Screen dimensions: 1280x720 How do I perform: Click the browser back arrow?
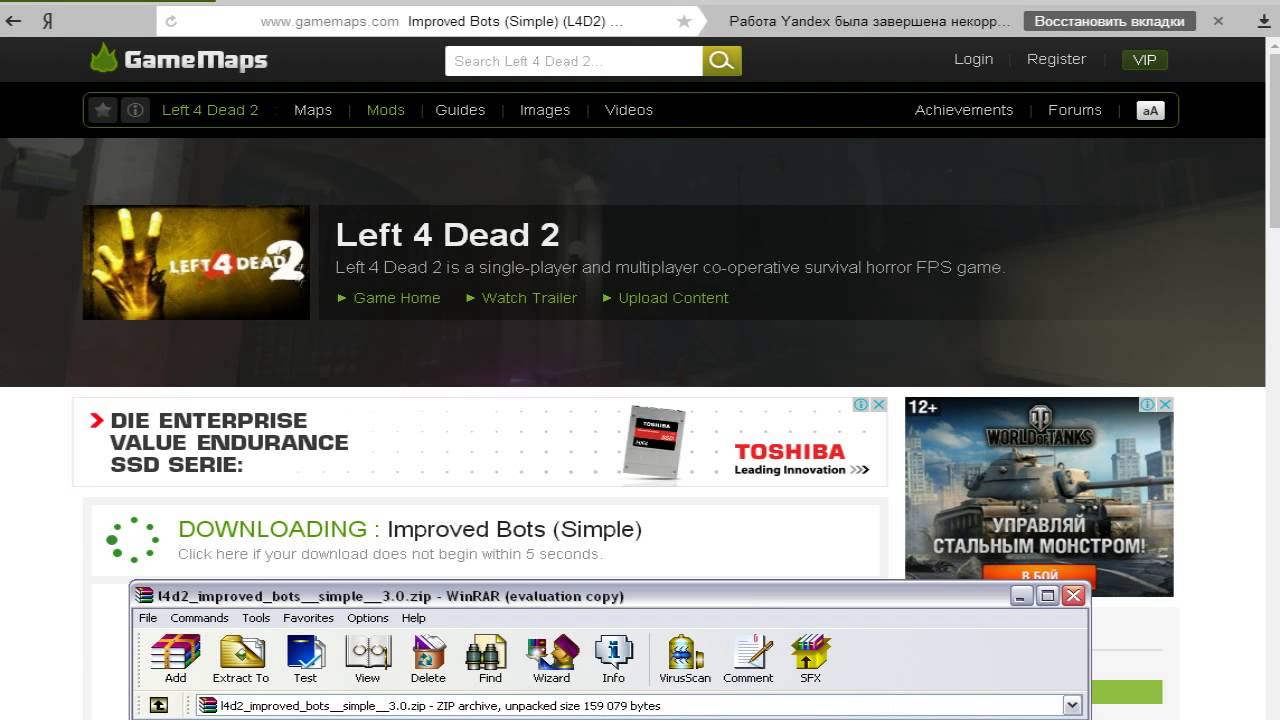pyautogui.click(x=13, y=20)
